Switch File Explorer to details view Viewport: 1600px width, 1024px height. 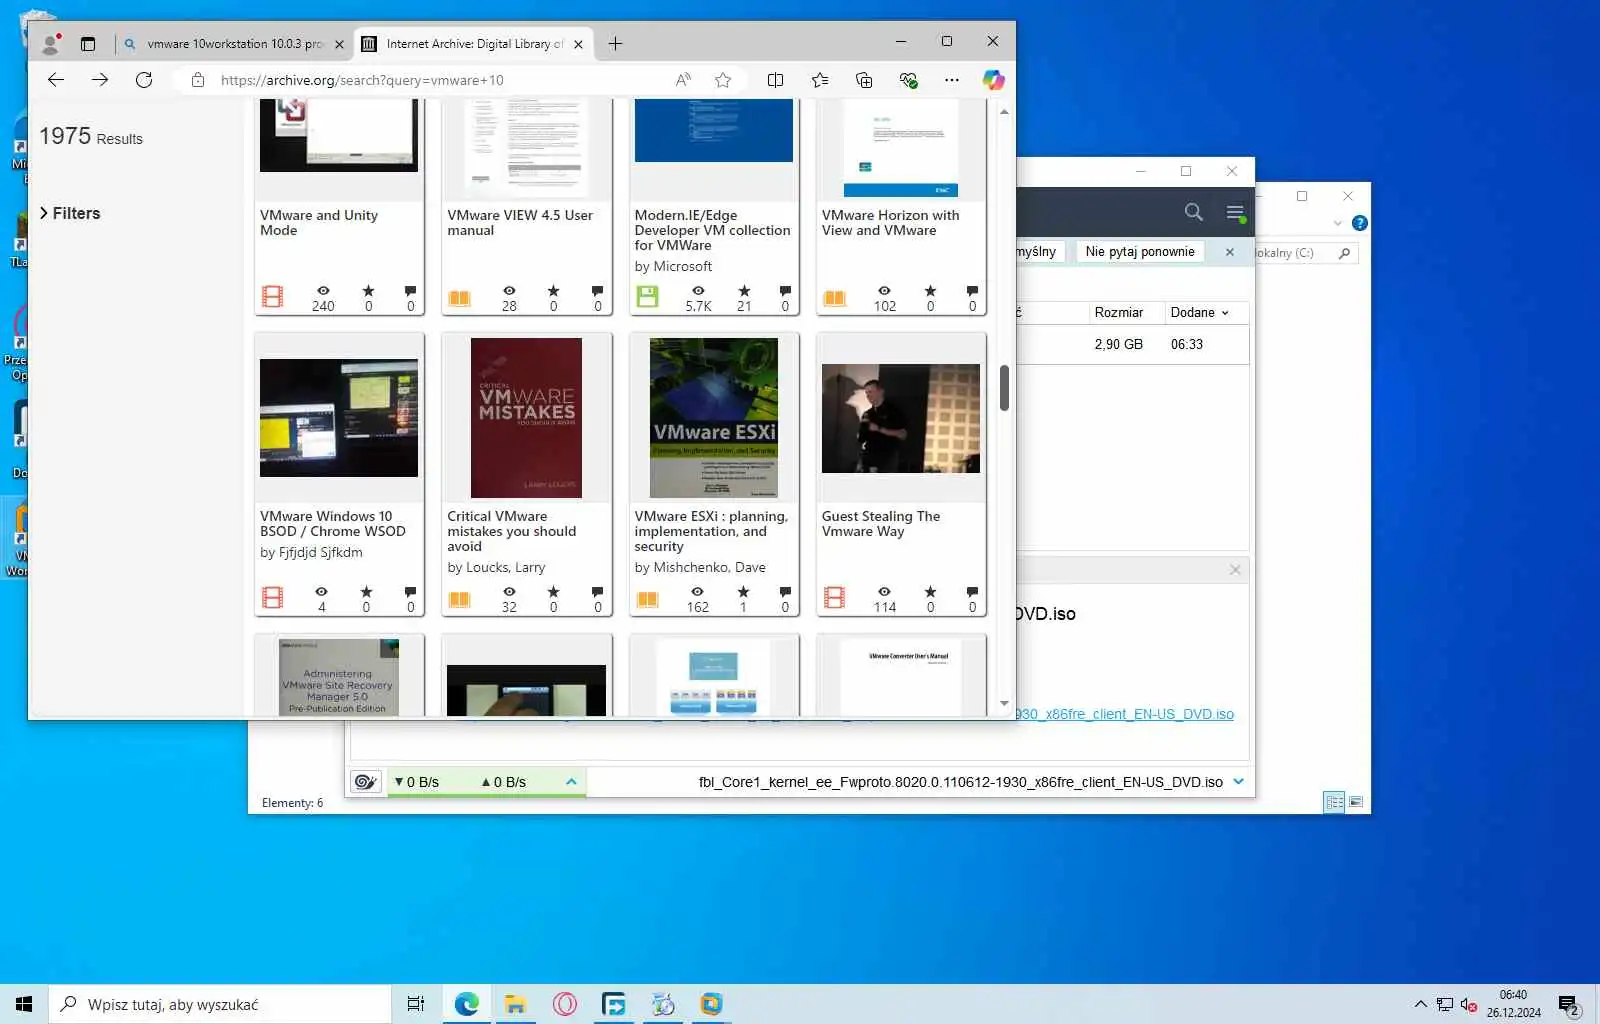pos(1334,802)
